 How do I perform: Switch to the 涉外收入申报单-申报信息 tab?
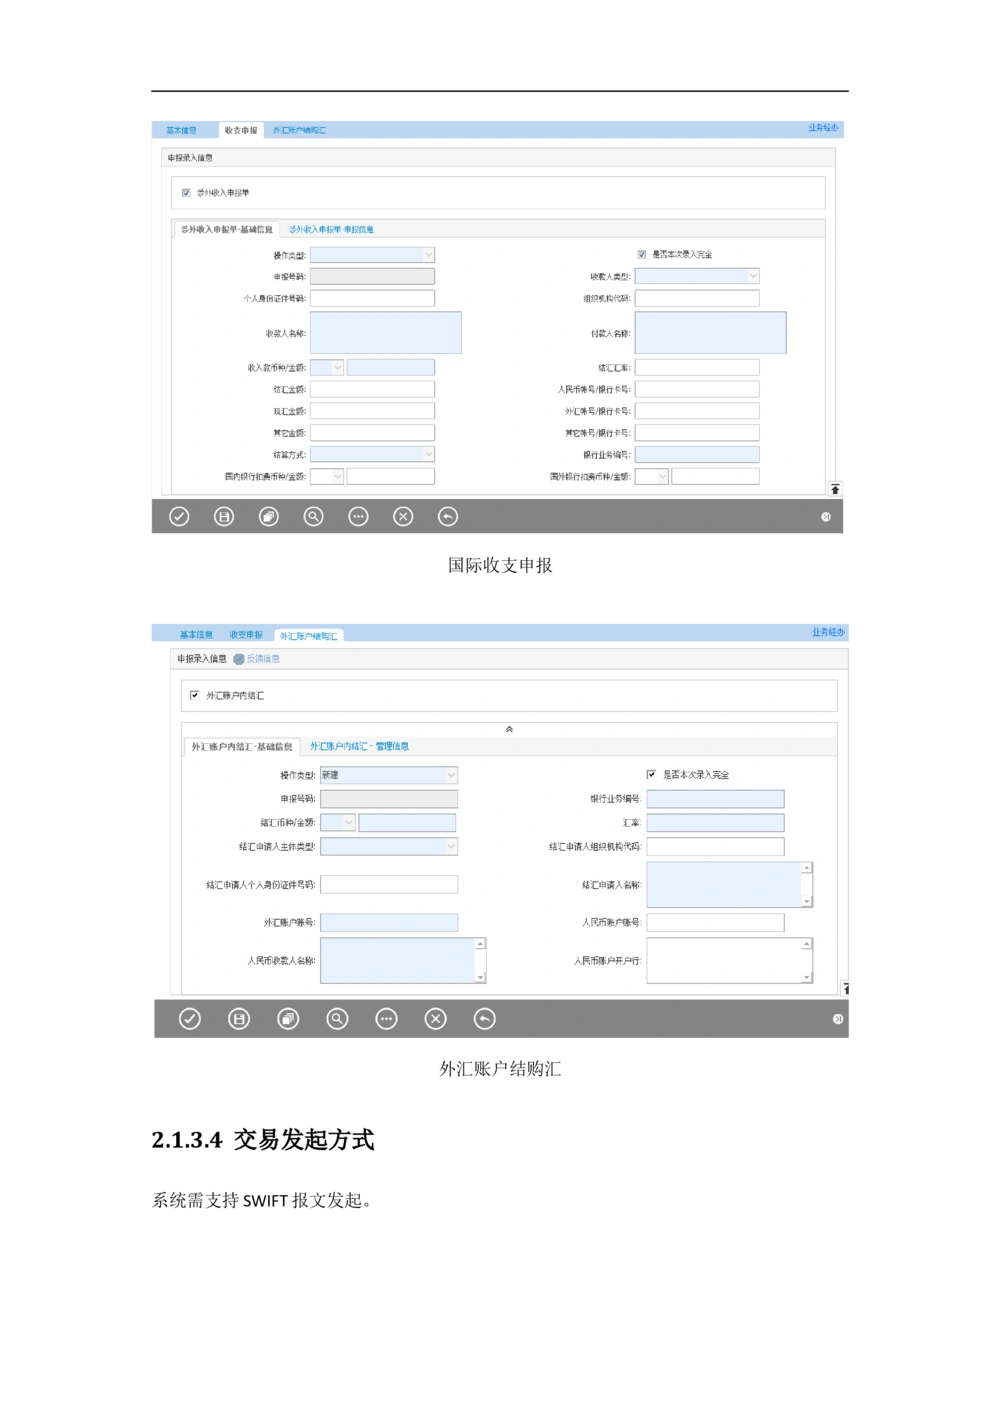tap(331, 230)
